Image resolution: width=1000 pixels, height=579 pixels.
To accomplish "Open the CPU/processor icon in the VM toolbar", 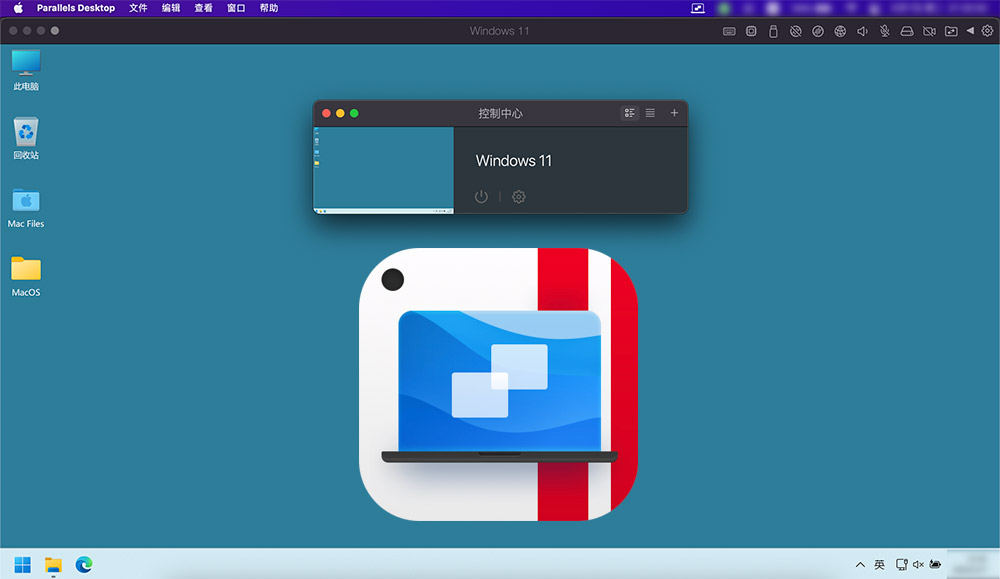I will pyautogui.click(x=751, y=31).
